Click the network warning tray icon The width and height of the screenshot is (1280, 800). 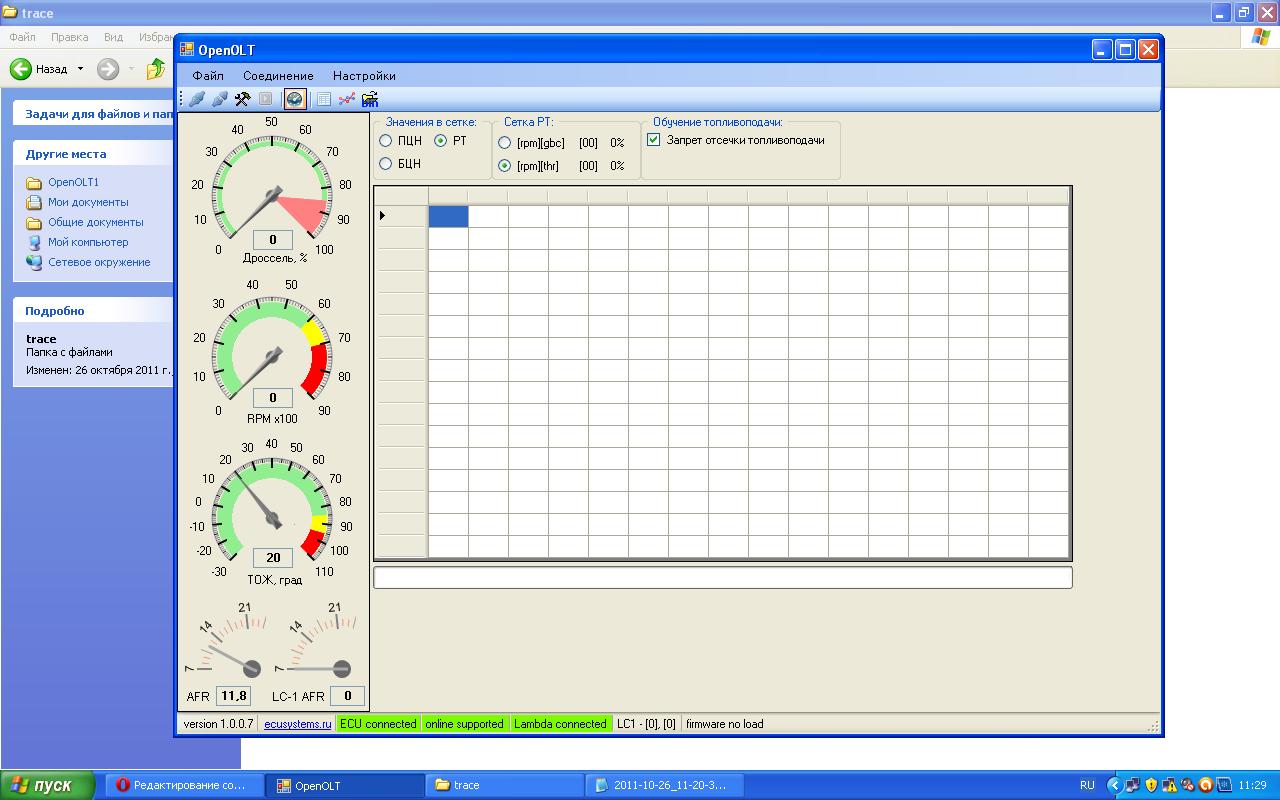[x=1170, y=785]
